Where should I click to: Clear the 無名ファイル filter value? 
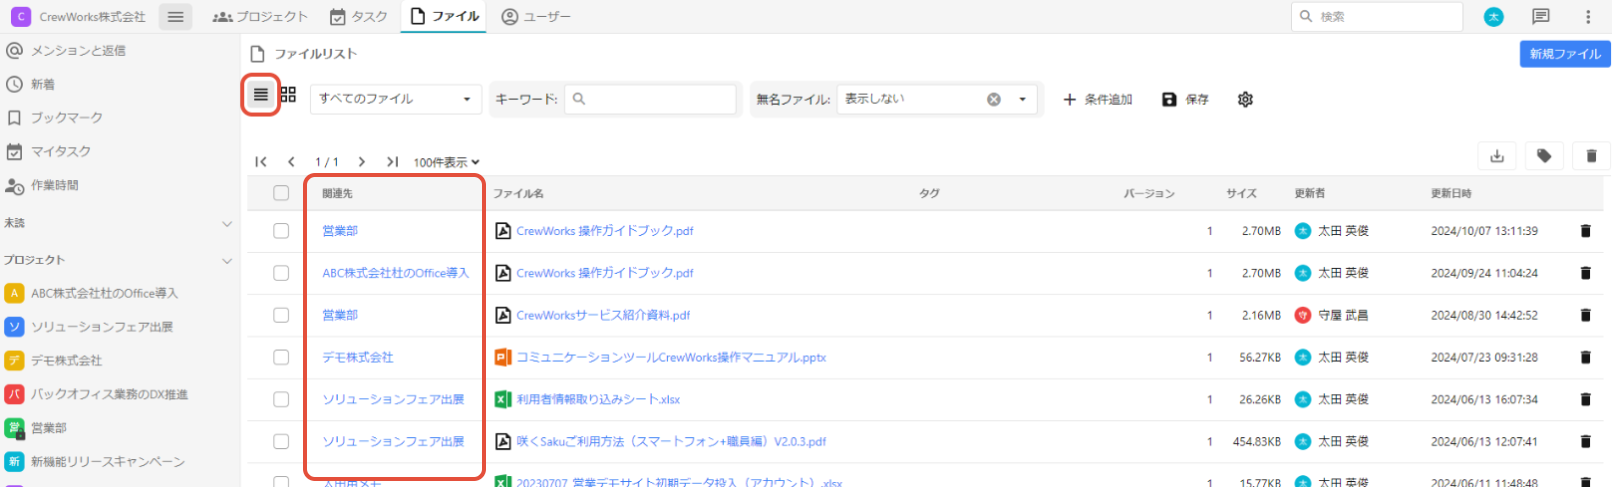coord(994,99)
